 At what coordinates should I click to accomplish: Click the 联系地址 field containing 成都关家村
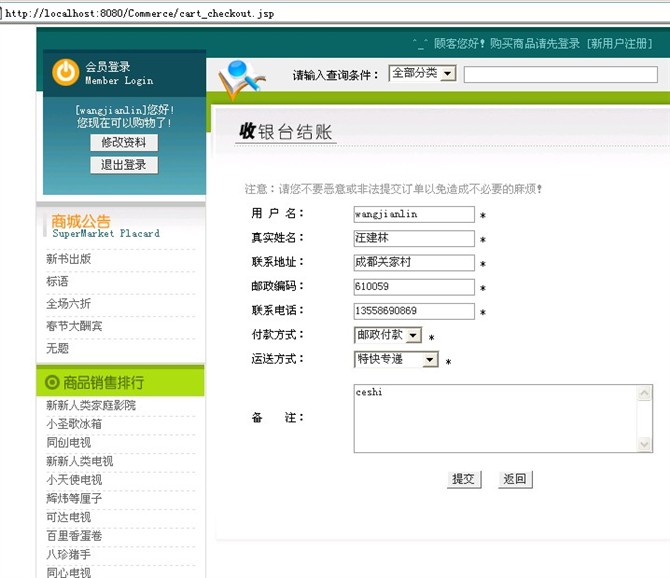click(x=414, y=262)
